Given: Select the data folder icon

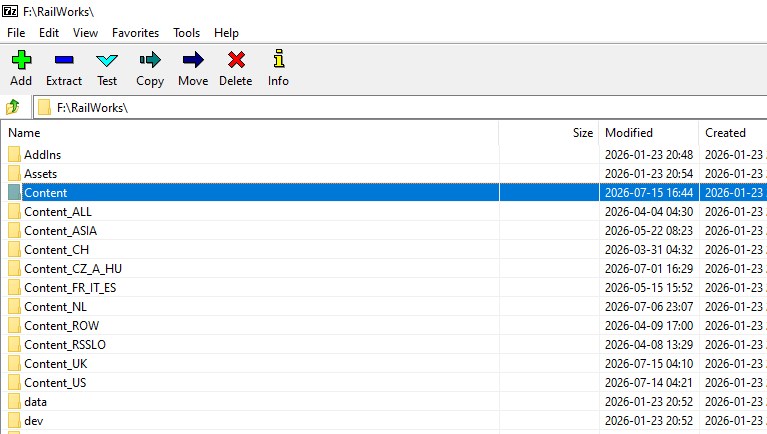Looking at the screenshot, I should click(x=14, y=402).
